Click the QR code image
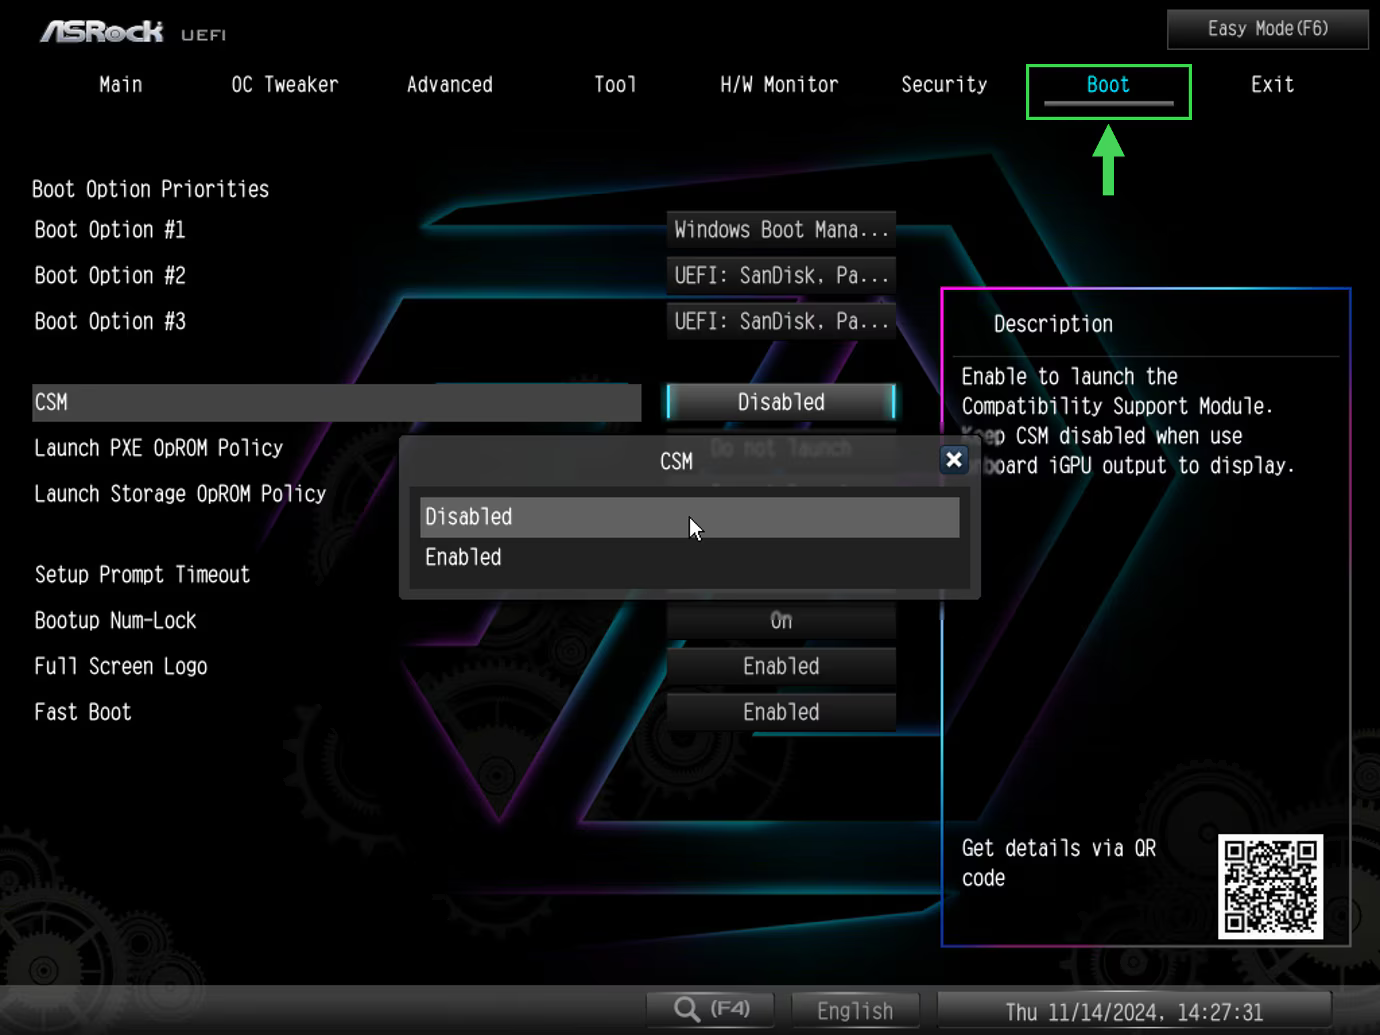Viewport: 1380px width, 1035px height. pos(1270,886)
